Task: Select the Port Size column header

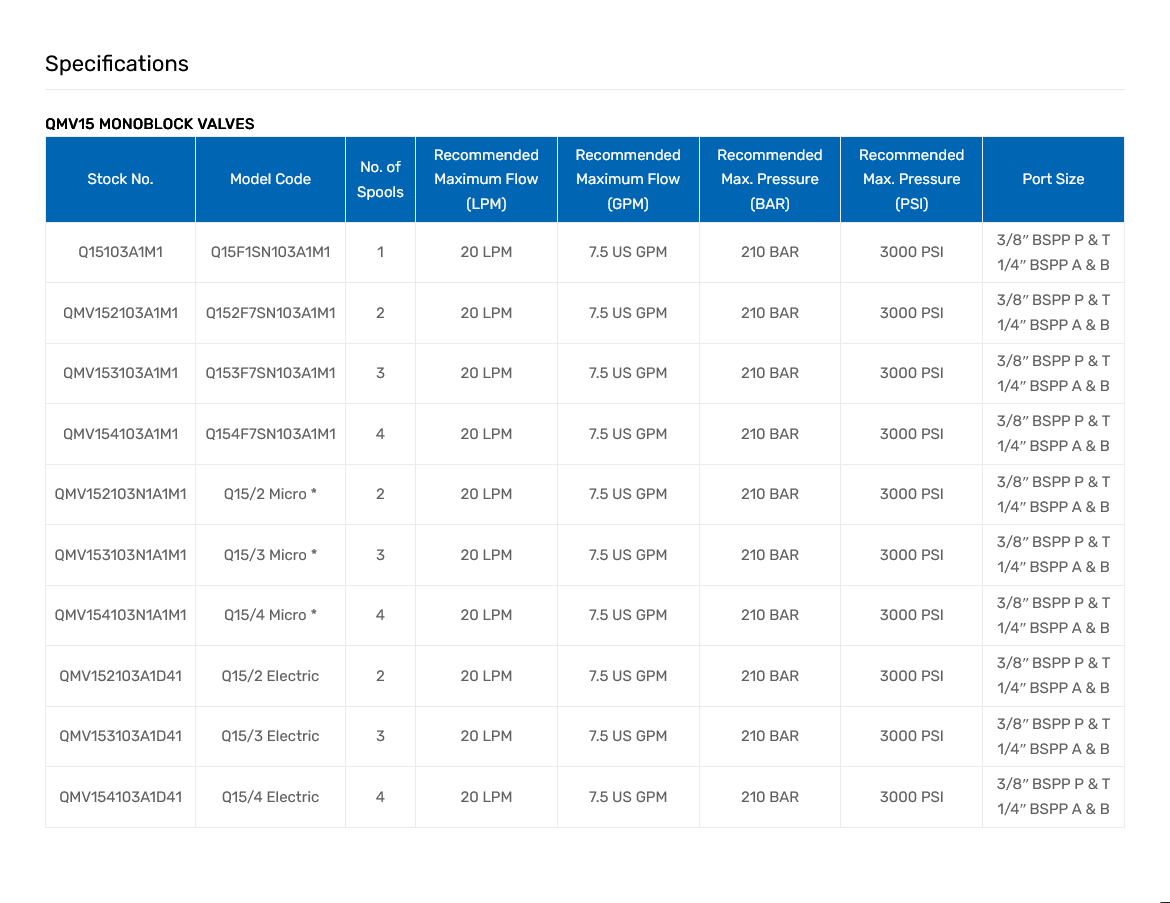Action: [1053, 179]
